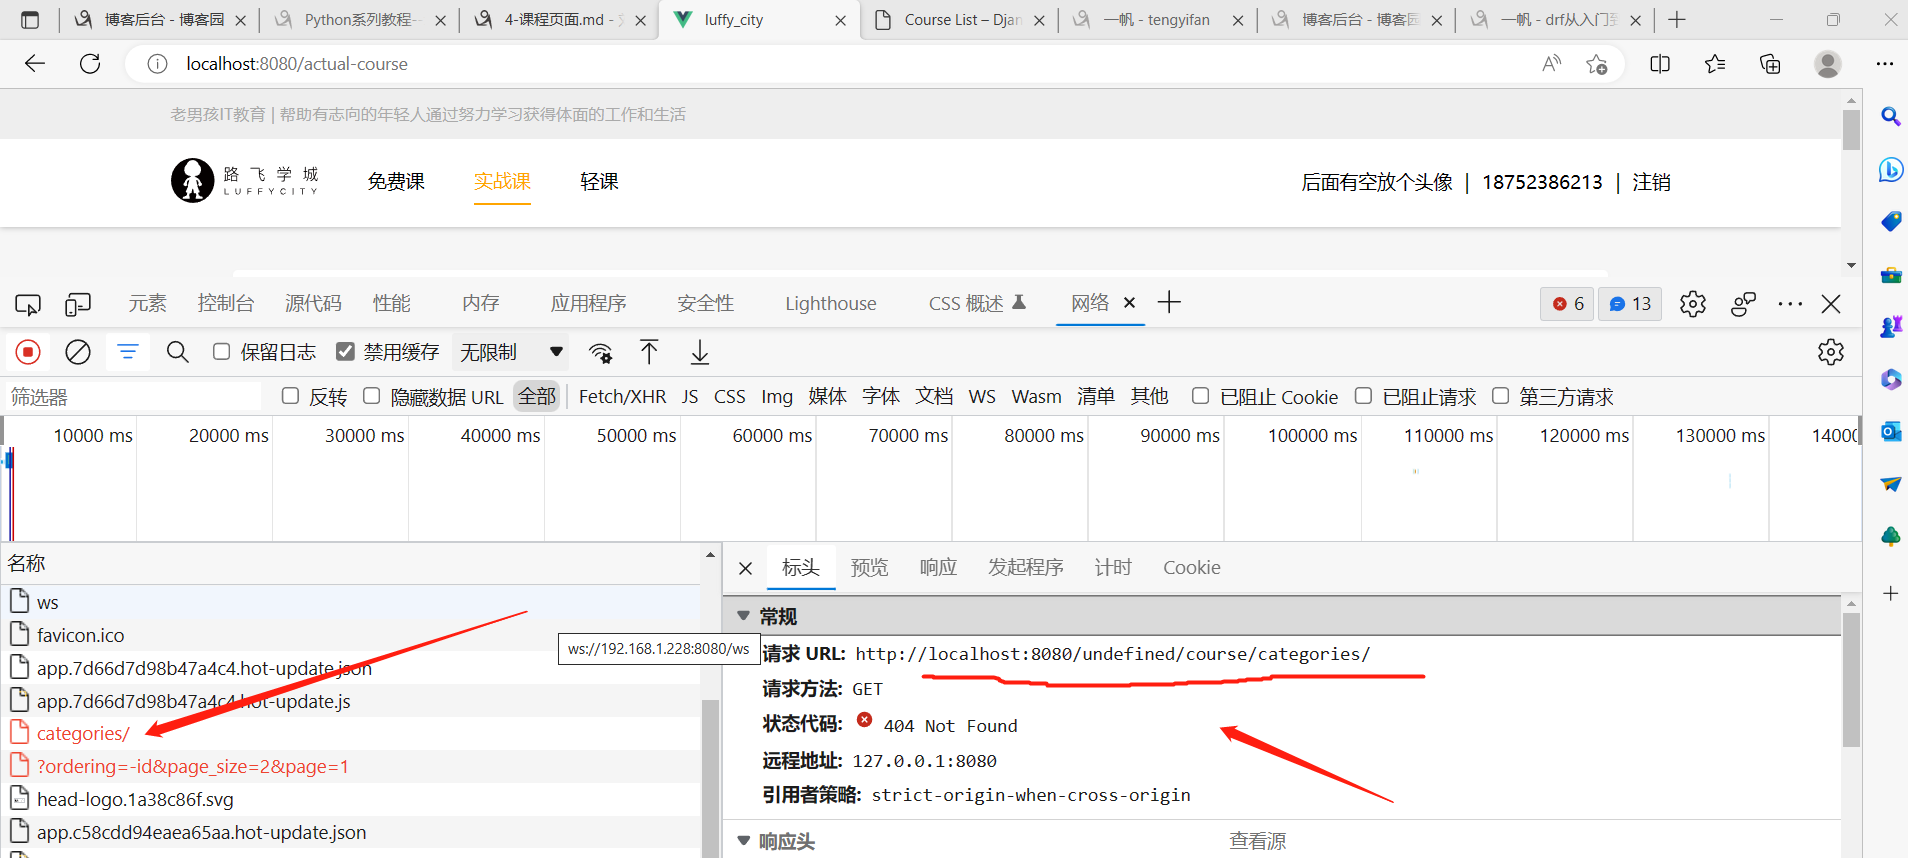
Task: Open Edge sidebar search icon
Action: click(1890, 117)
